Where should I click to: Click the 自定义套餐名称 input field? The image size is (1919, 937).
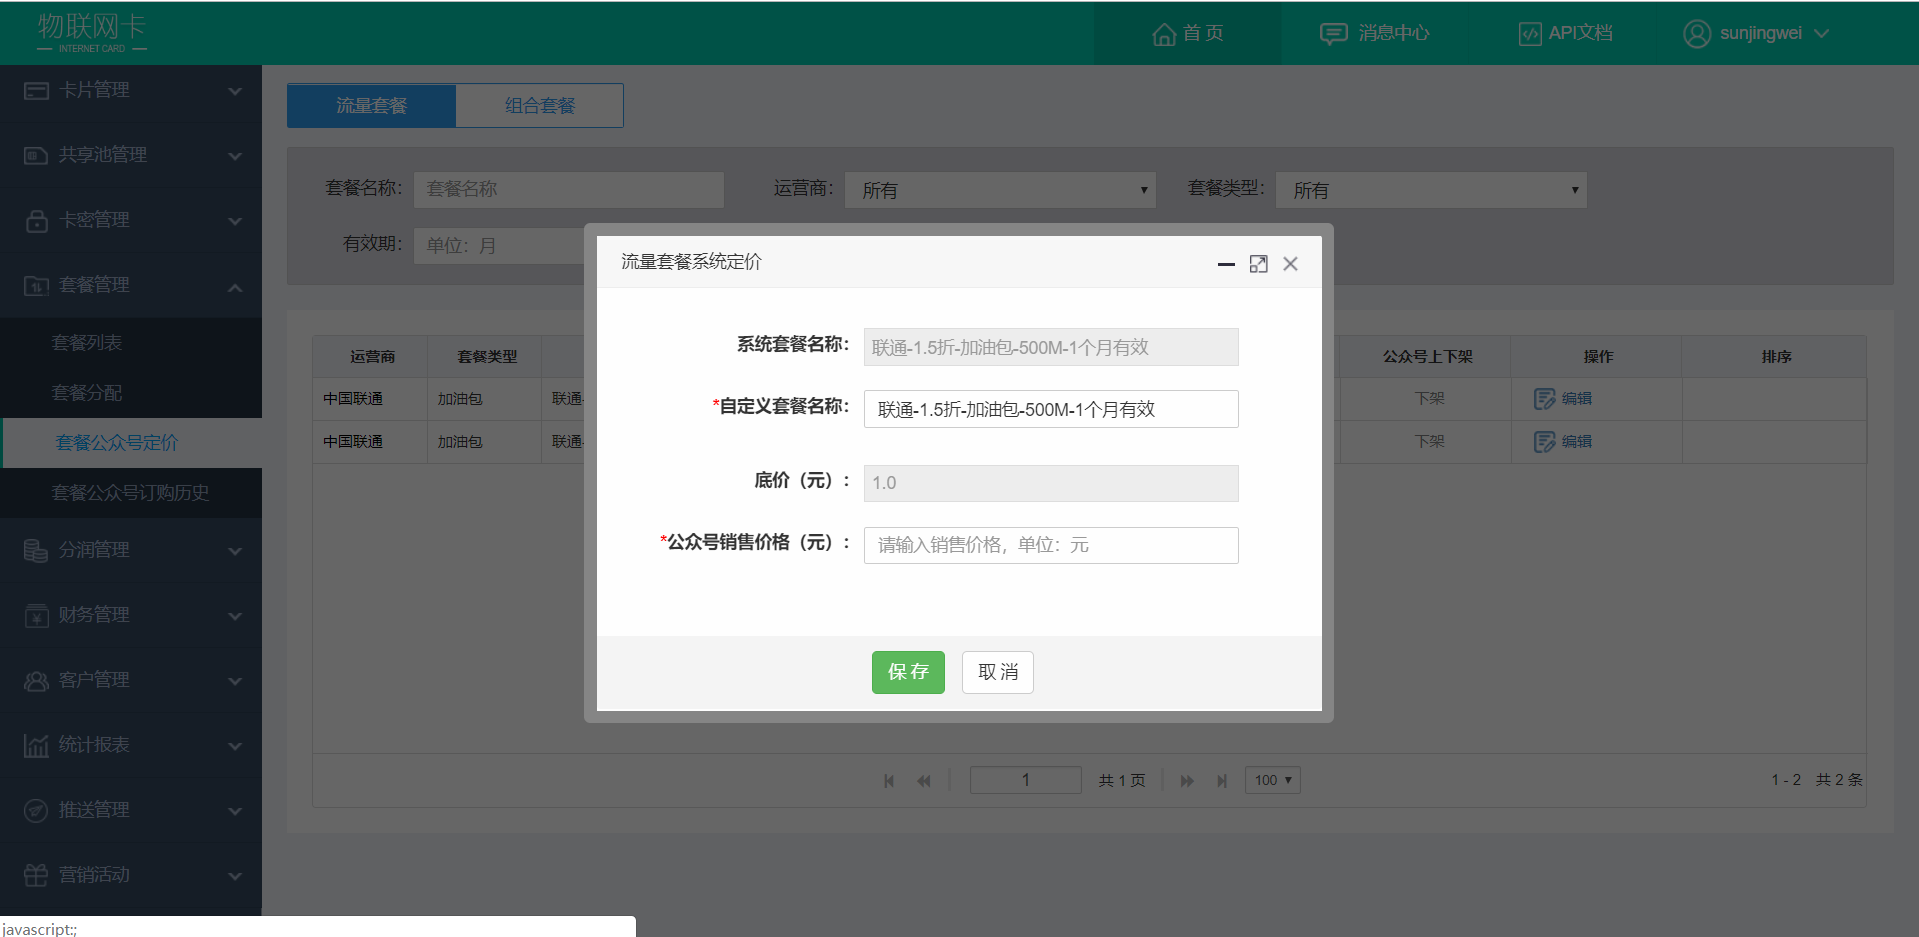[1051, 409]
